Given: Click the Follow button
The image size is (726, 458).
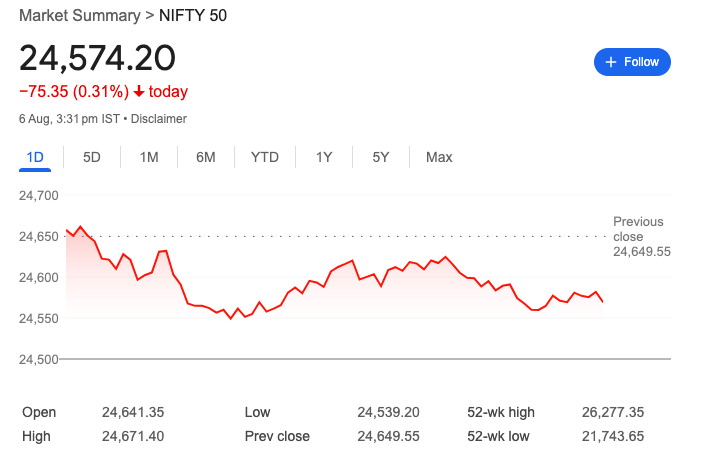Looking at the screenshot, I should point(632,62).
